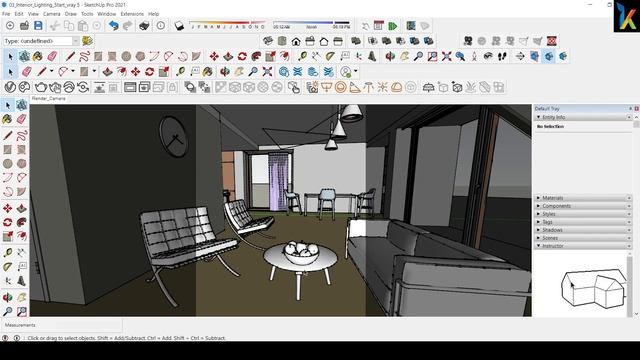
Task: Open the Extensions menu
Action: coord(132,14)
